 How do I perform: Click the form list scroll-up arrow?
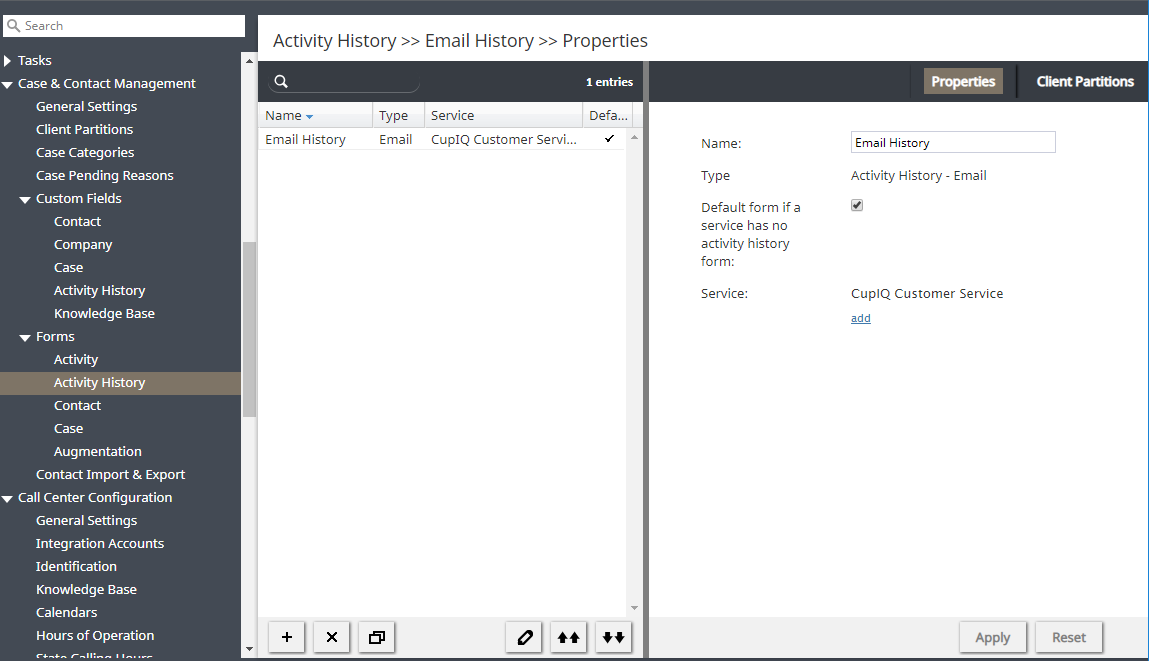(635, 137)
